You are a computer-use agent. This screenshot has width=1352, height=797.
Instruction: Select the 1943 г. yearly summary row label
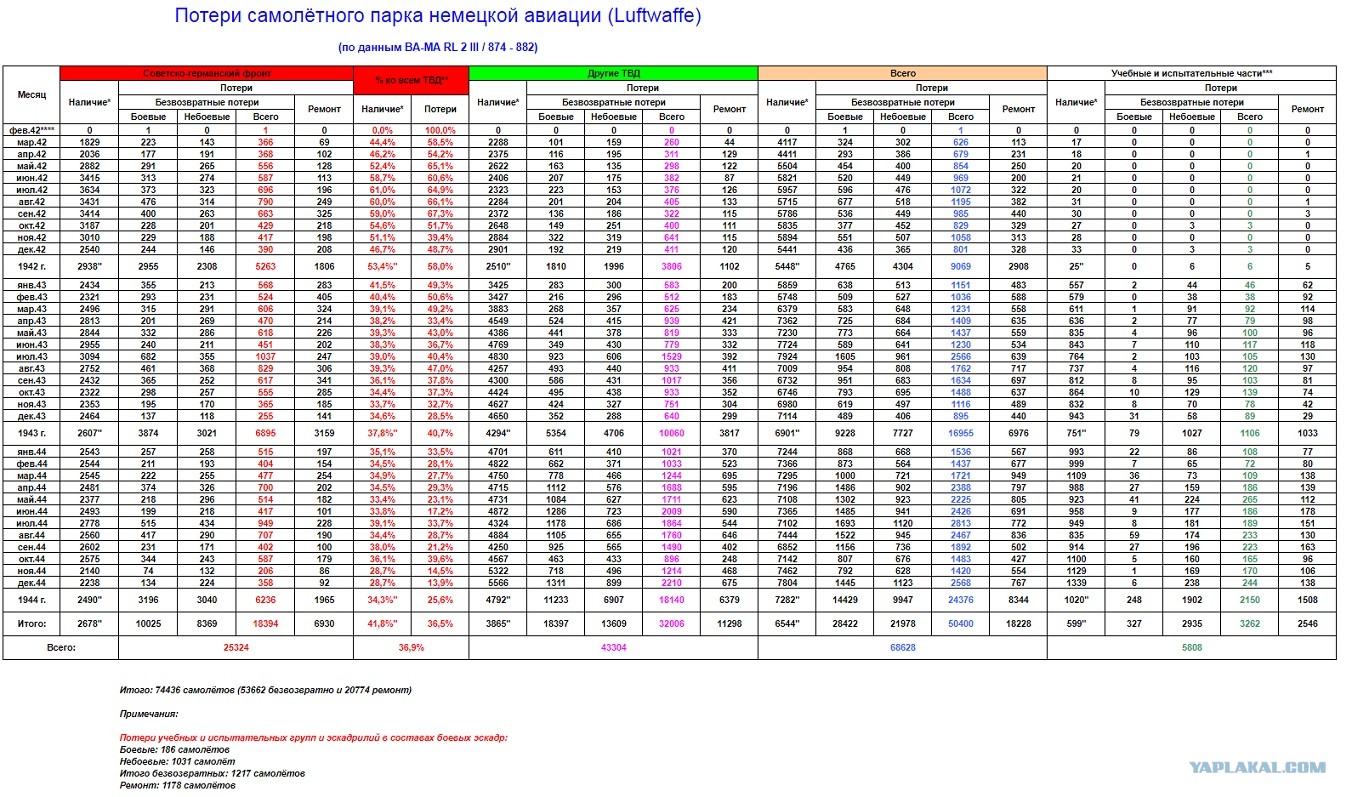[31, 431]
